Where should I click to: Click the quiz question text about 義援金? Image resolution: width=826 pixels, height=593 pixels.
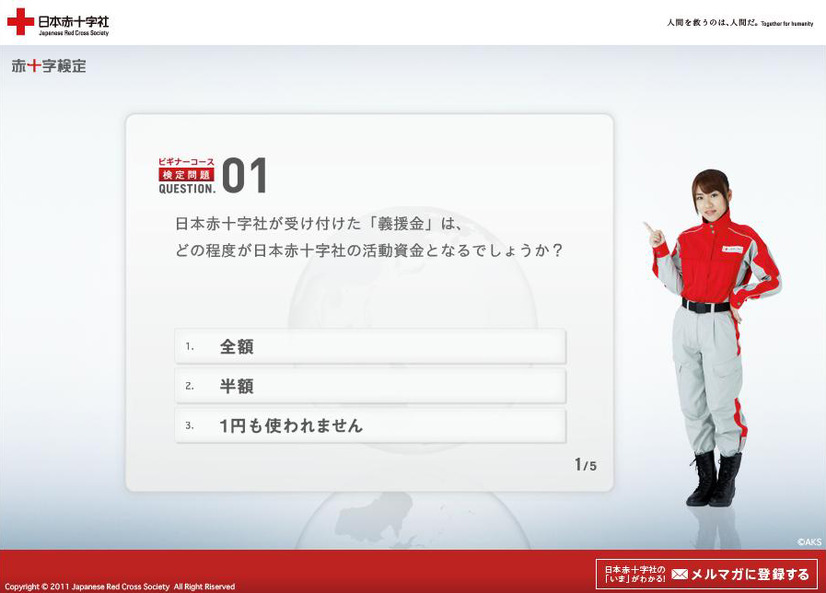pyautogui.click(x=369, y=236)
